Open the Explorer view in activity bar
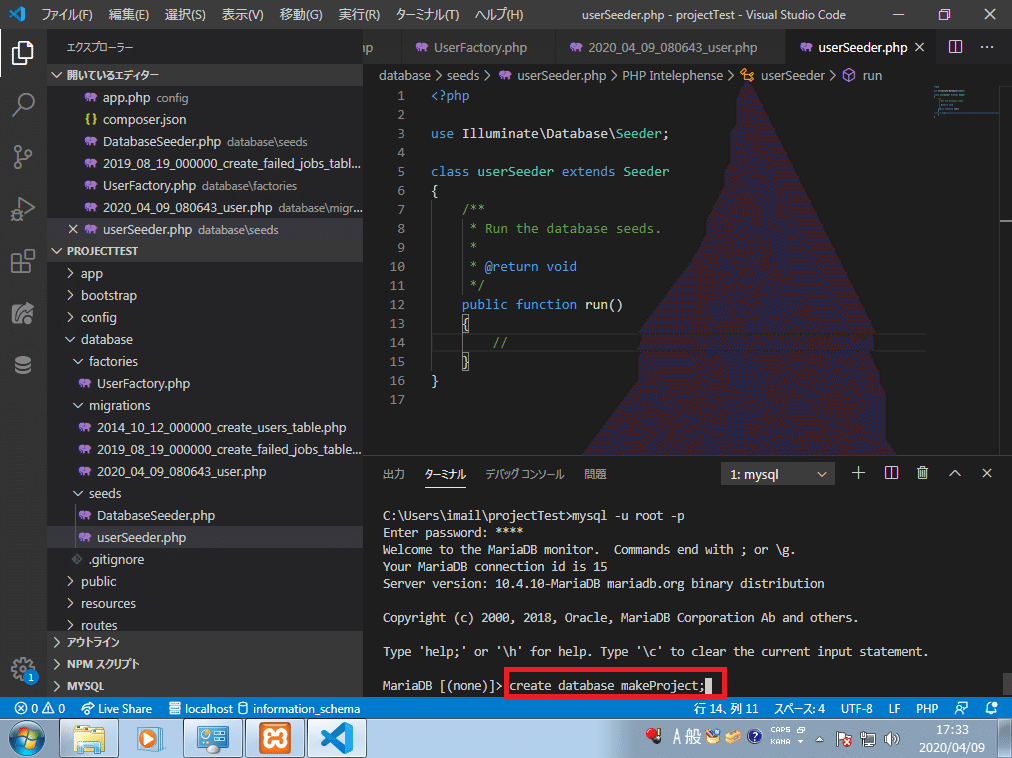 (x=23, y=52)
